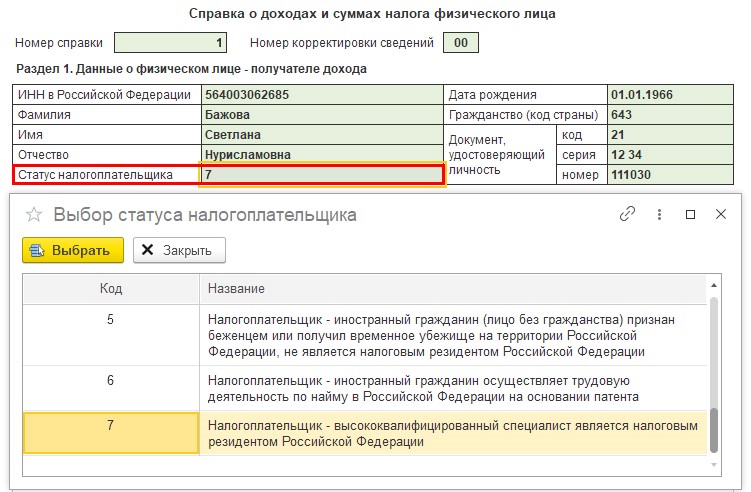
Task: Click the Название column header
Action: point(455,288)
